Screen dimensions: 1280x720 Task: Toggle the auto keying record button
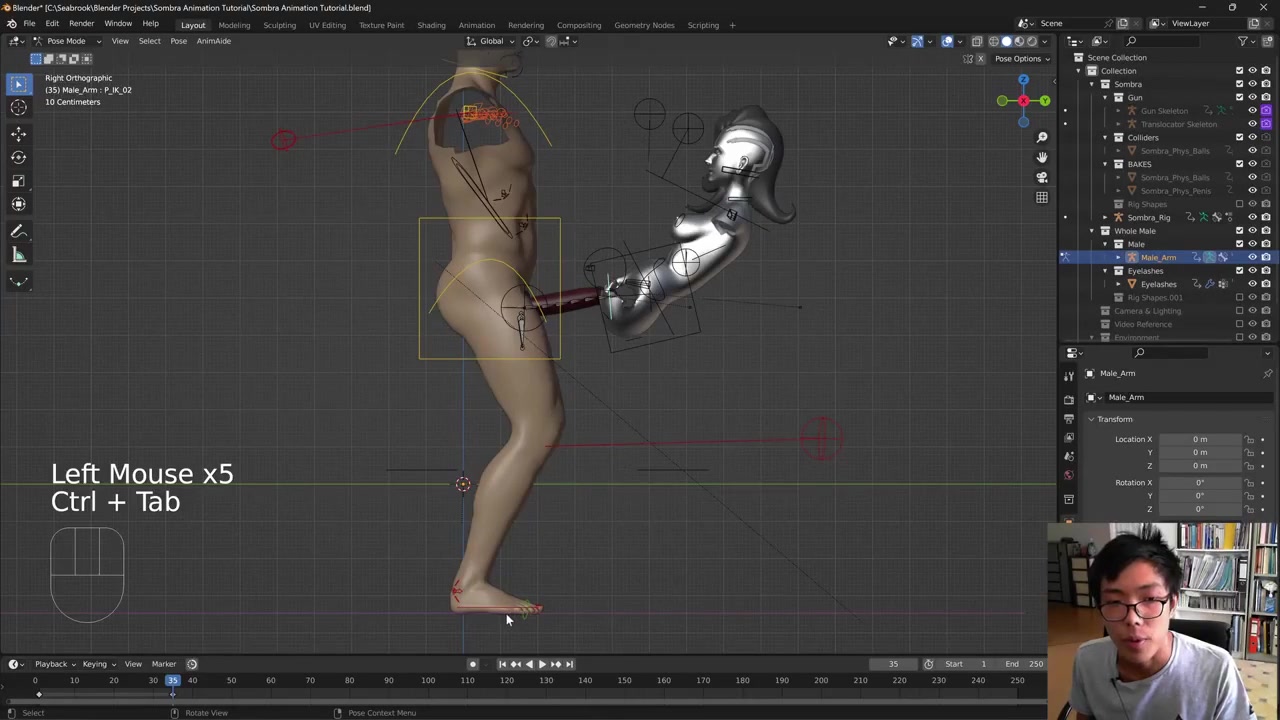(473, 664)
